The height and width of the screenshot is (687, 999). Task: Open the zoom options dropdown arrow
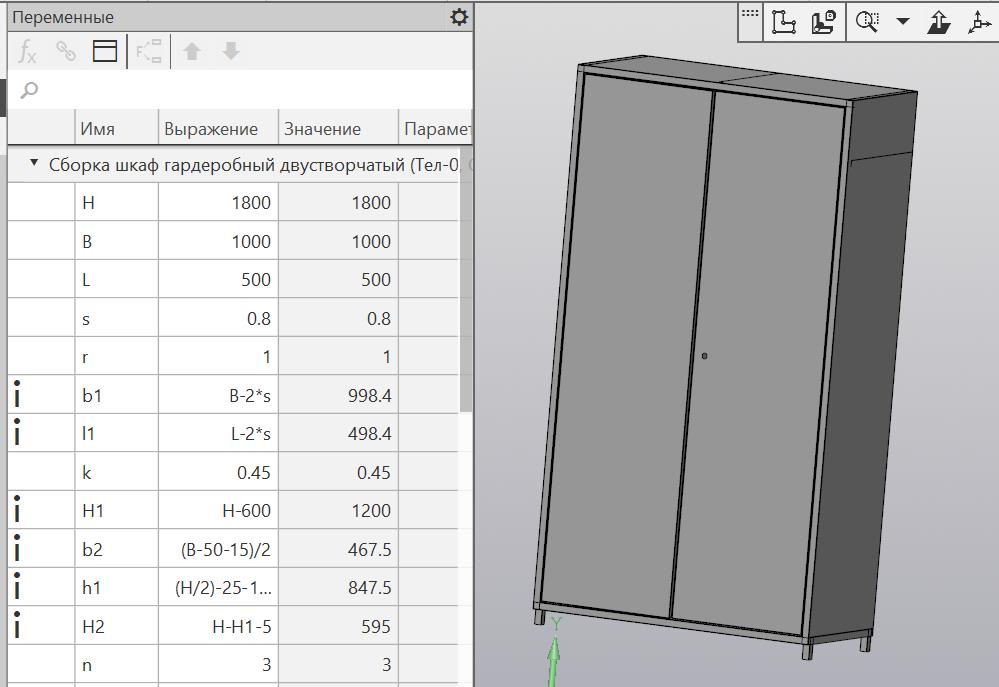pos(903,21)
